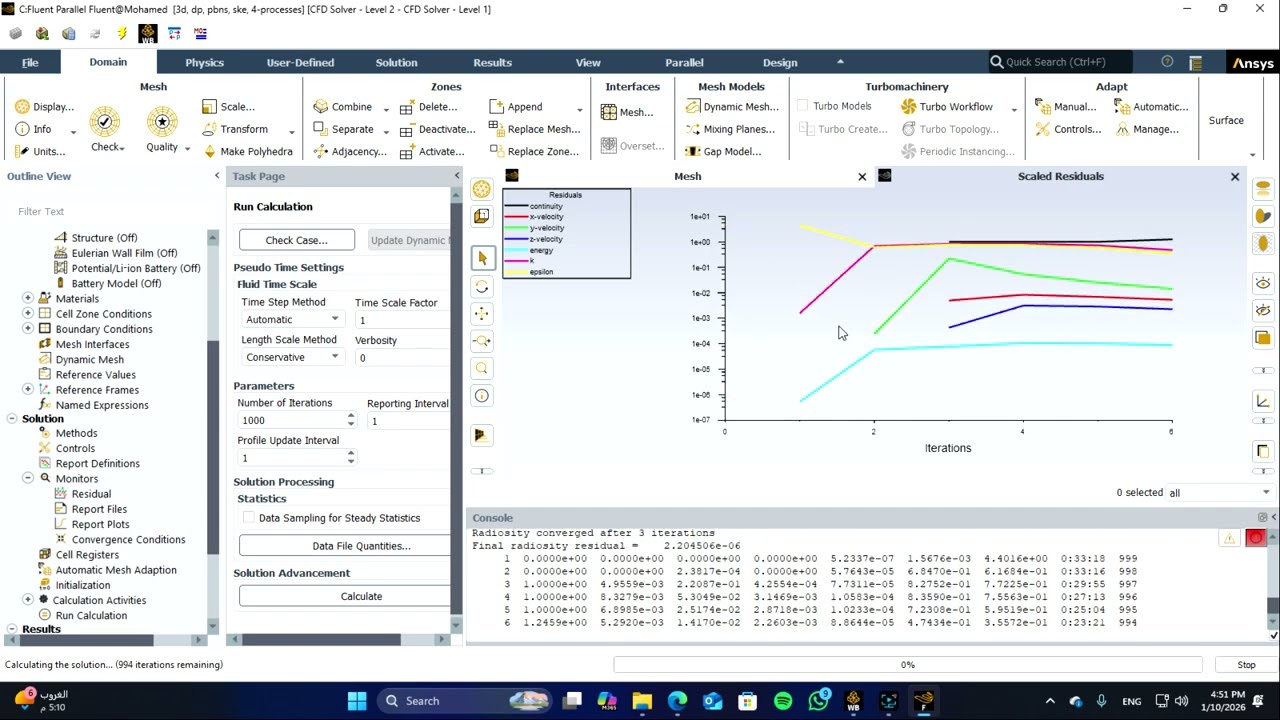Click the hide-selected crossed eye icon
The height and width of the screenshot is (720, 1280).
1263,311
